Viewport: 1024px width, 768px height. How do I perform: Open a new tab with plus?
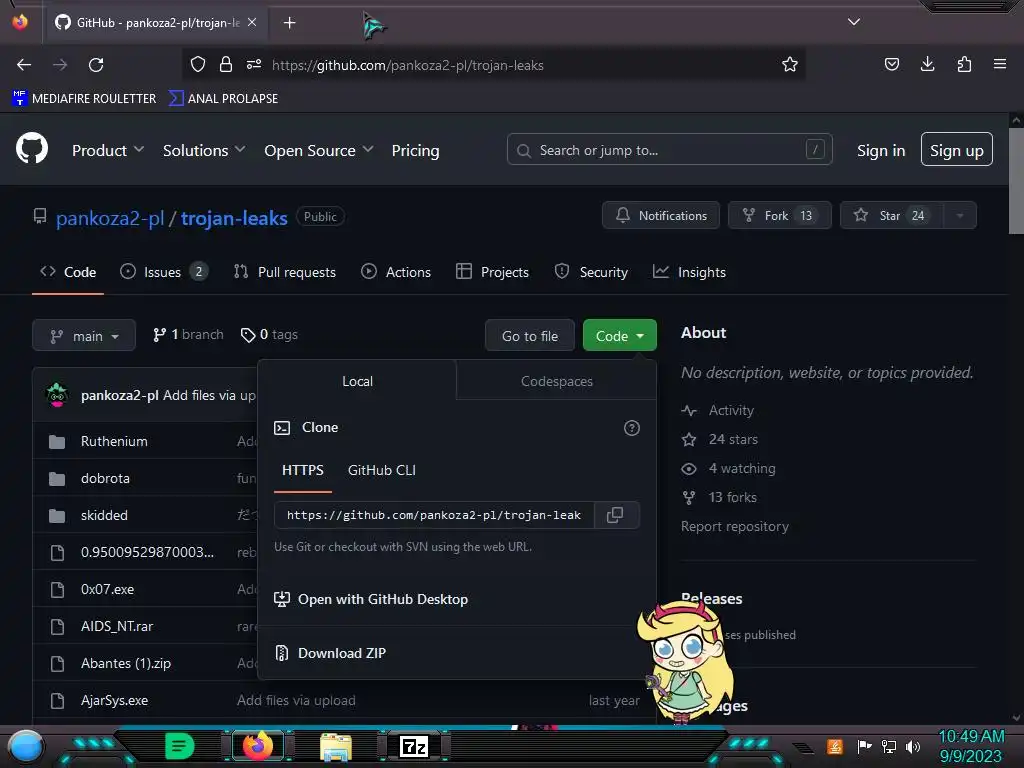point(289,23)
